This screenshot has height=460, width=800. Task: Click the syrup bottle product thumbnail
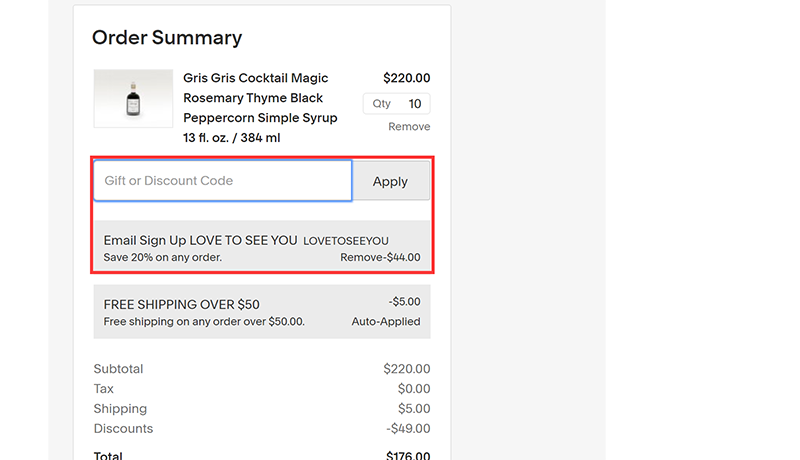tap(133, 99)
